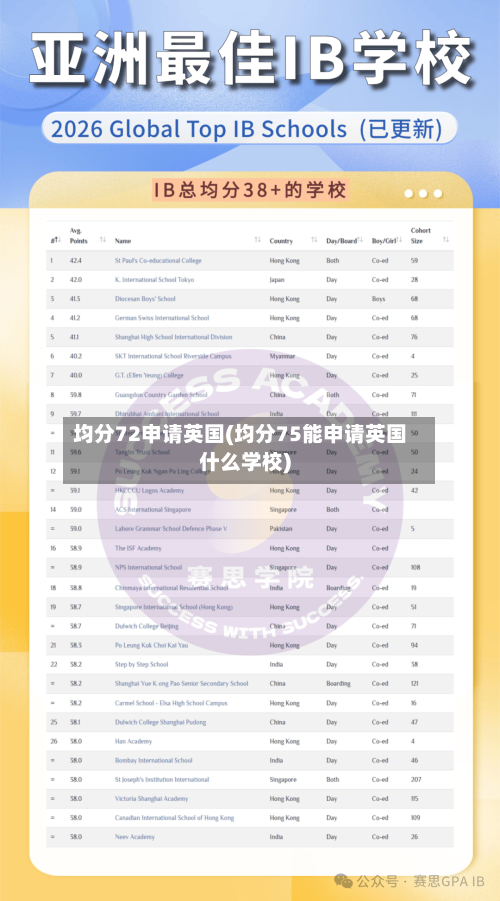Sort schools by Name column arrows
Viewport: 500px width, 901px height.
coord(258,240)
